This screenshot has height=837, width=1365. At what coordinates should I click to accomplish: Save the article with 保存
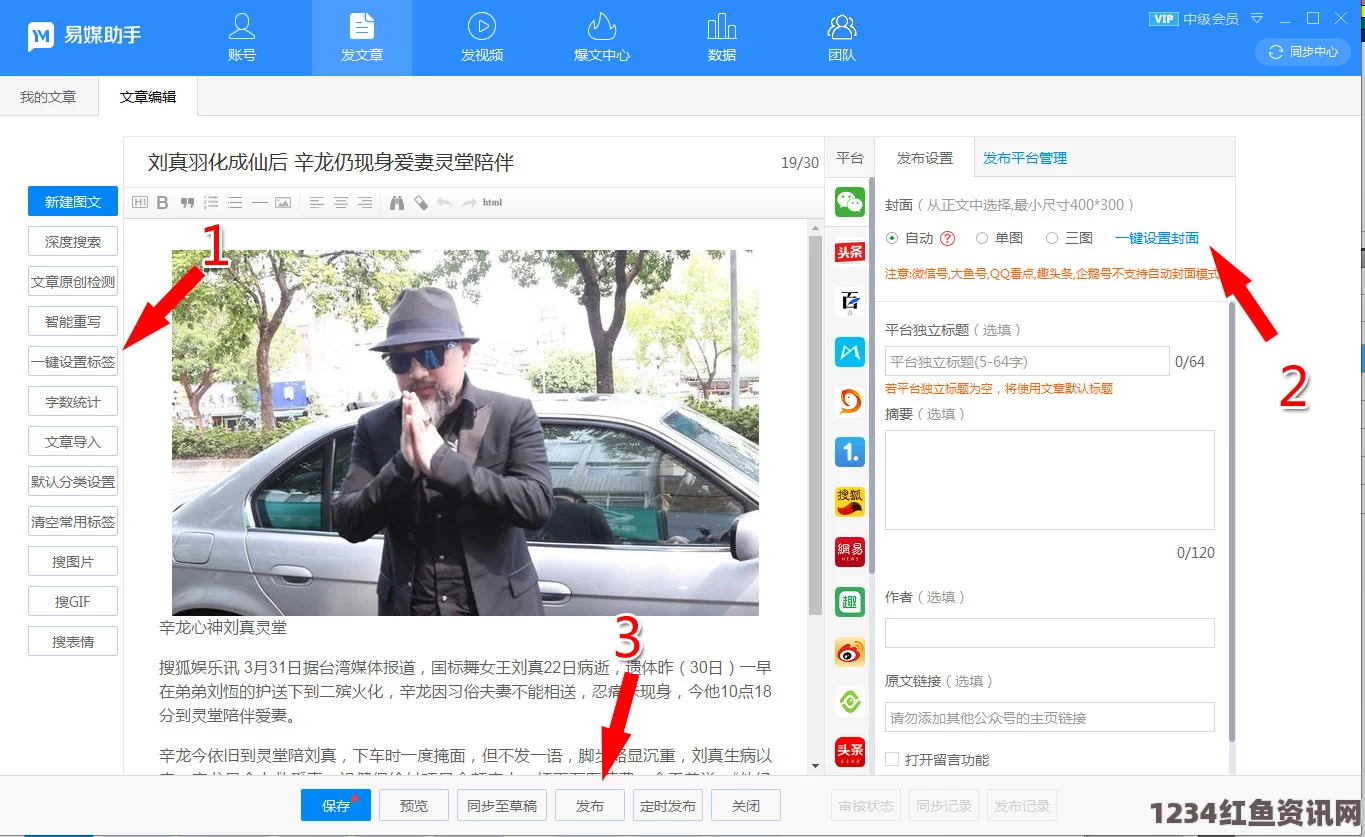pyautogui.click(x=336, y=805)
